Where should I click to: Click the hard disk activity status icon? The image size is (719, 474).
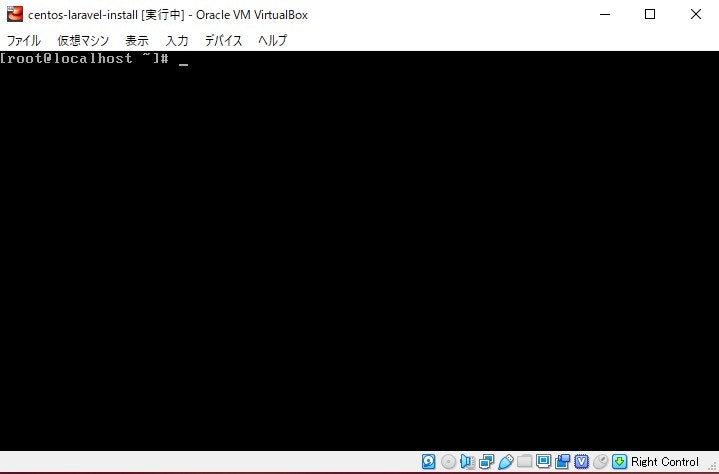coord(428,461)
